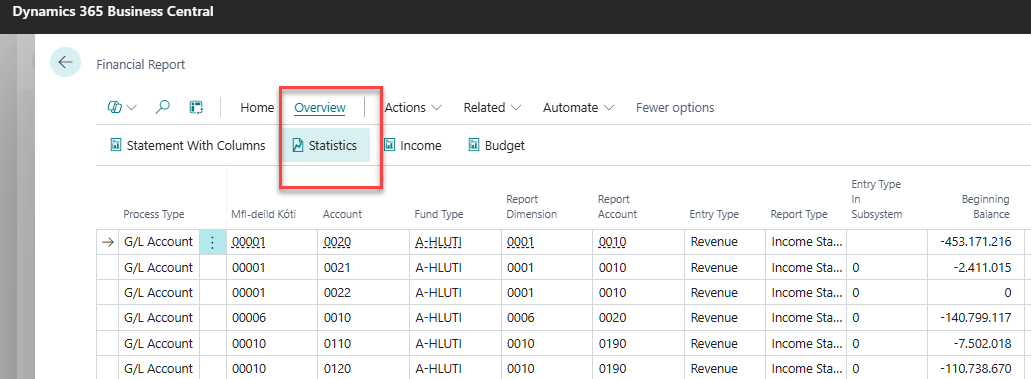Image resolution: width=1031 pixels, height=379 pixels.
Task: Click the page layout icon next to search
Action: [196, 107]
